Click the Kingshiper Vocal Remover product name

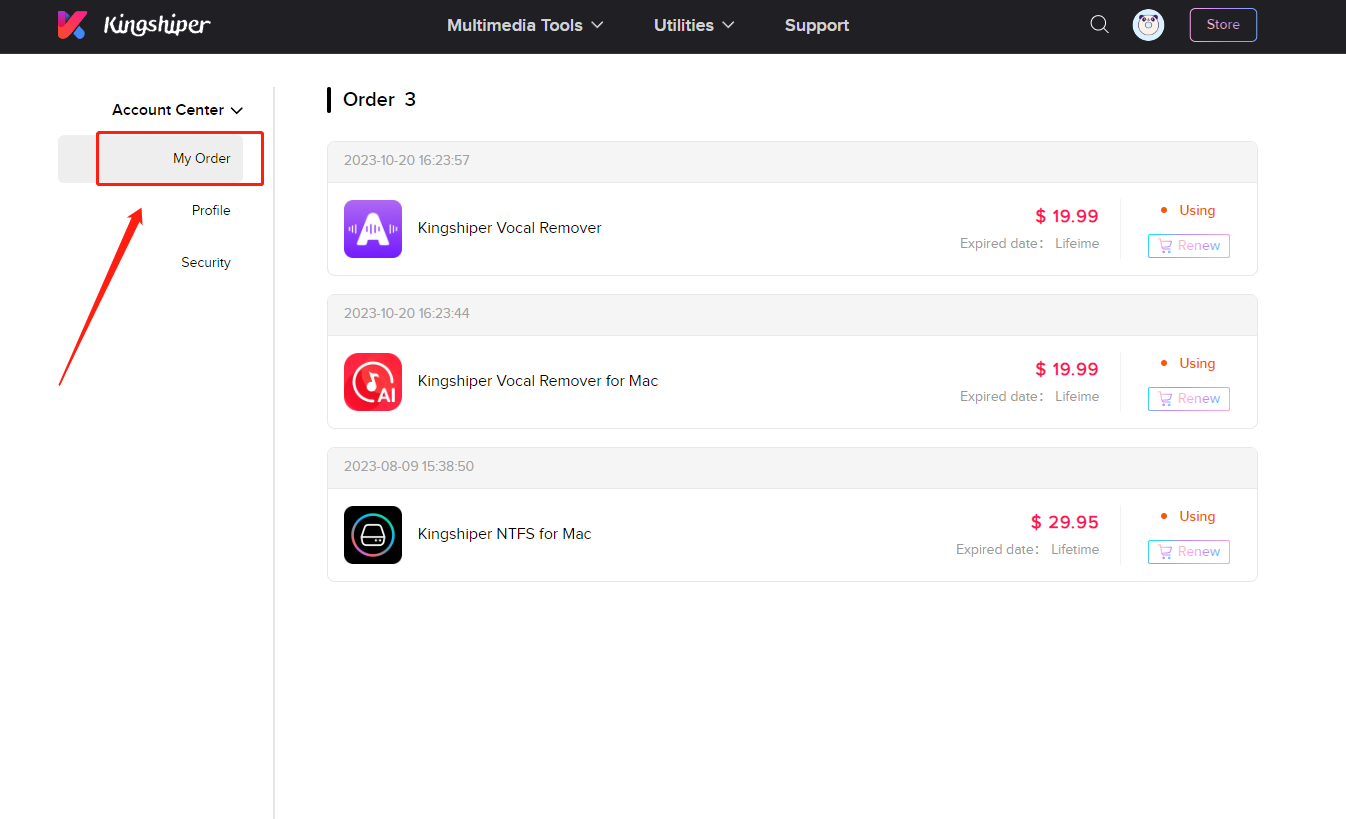click(x=510, y=228)
